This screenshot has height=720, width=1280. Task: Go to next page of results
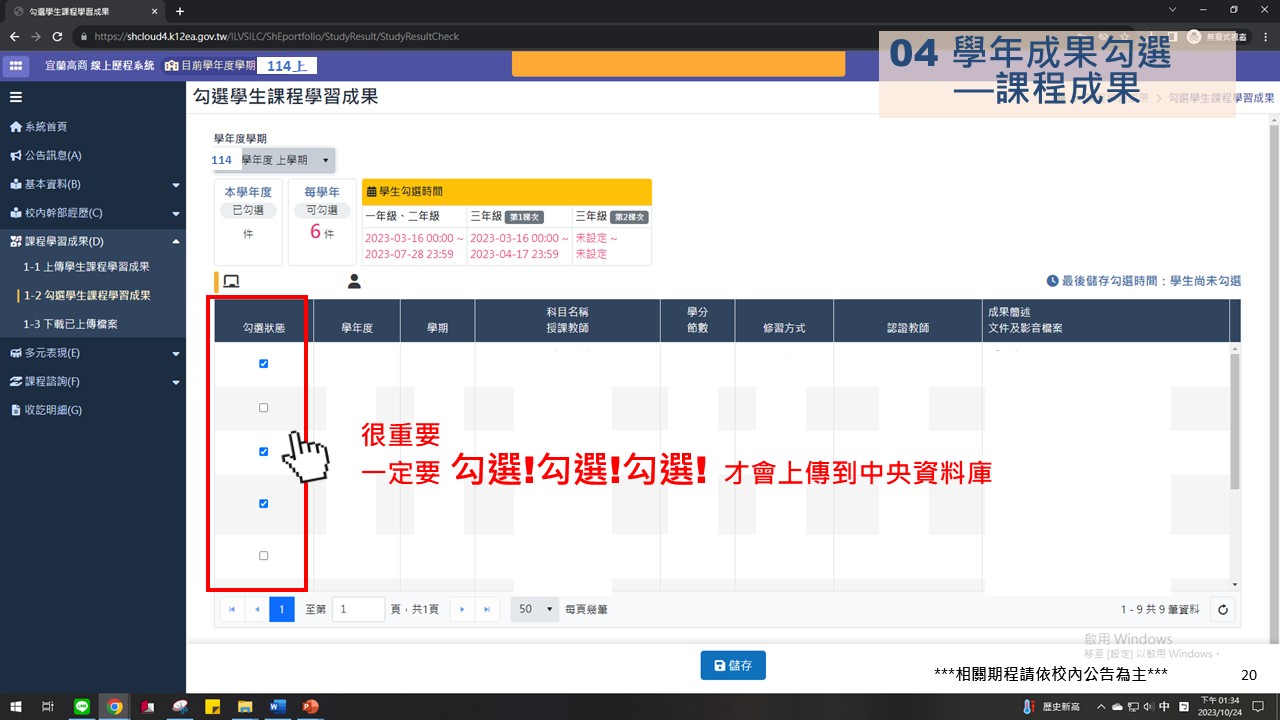[462, 609]
